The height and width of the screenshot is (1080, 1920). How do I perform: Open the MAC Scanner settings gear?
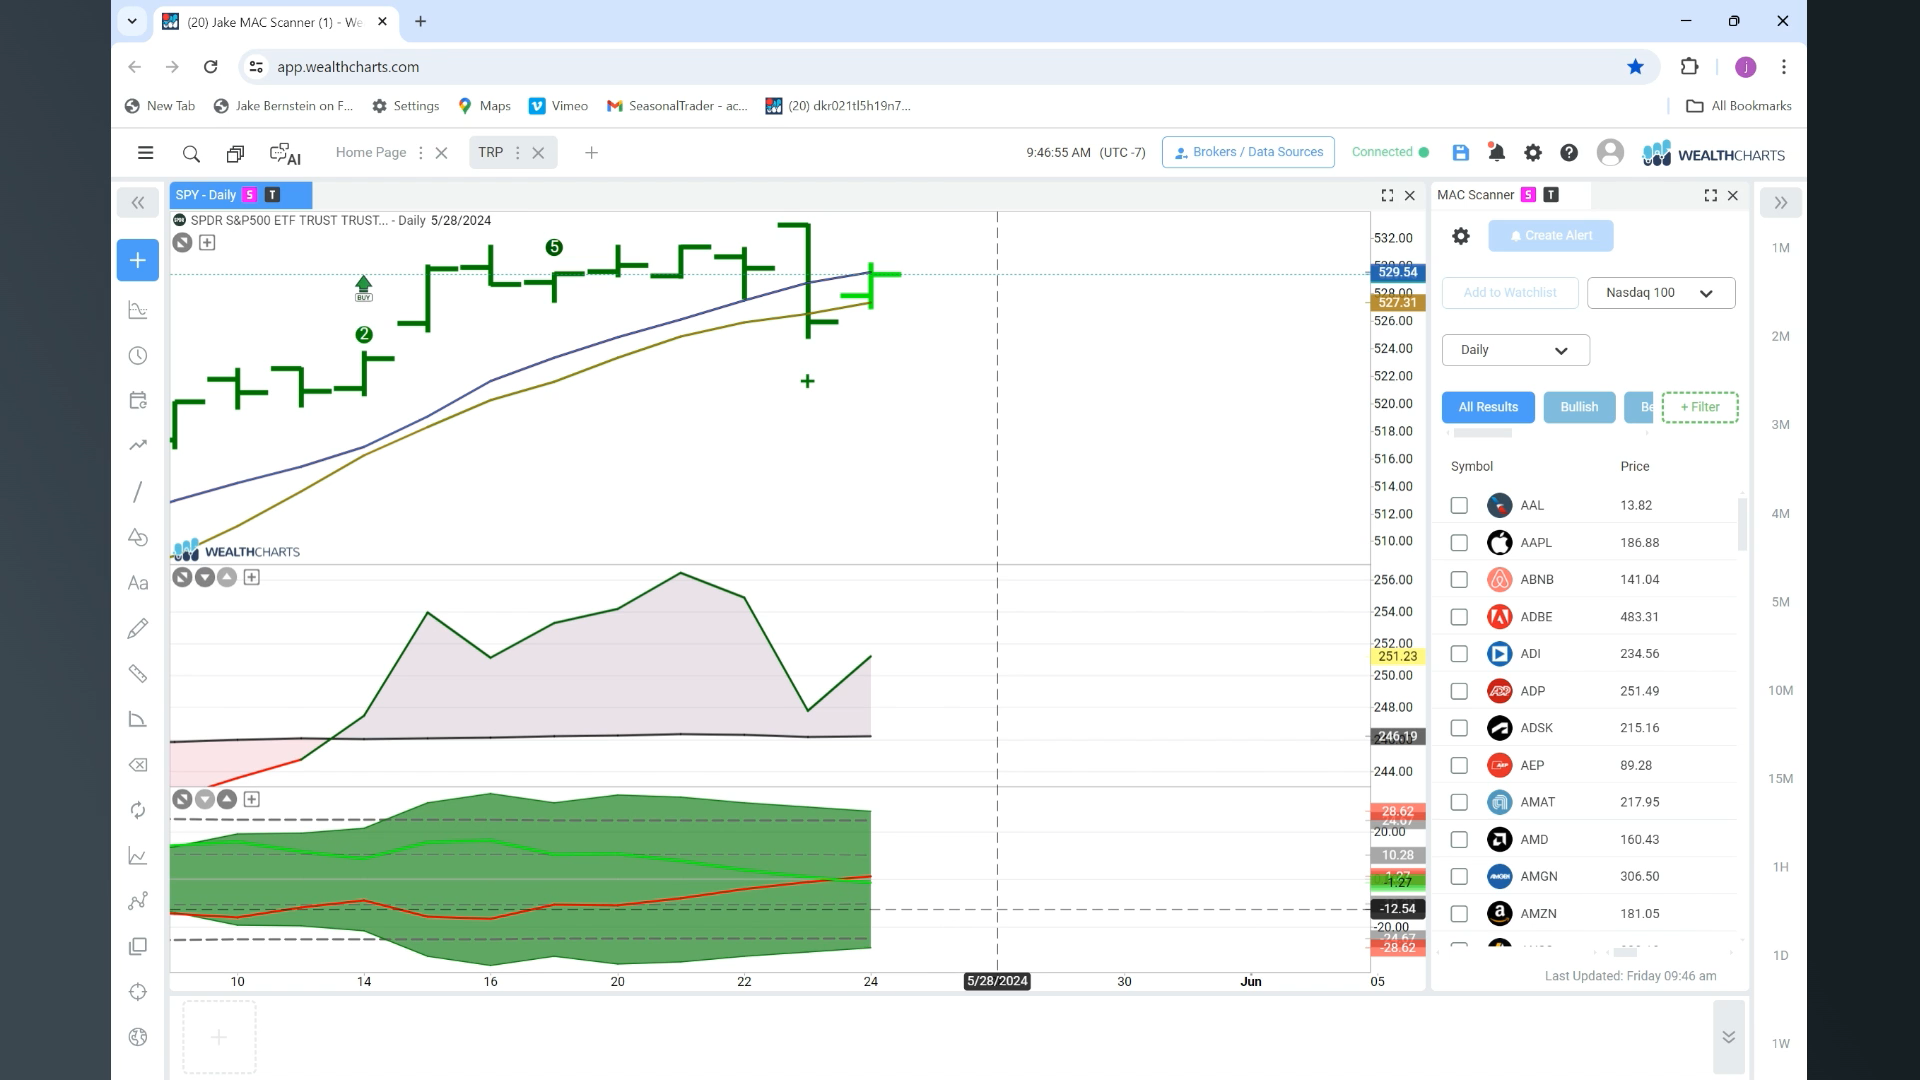[1461, 236]
